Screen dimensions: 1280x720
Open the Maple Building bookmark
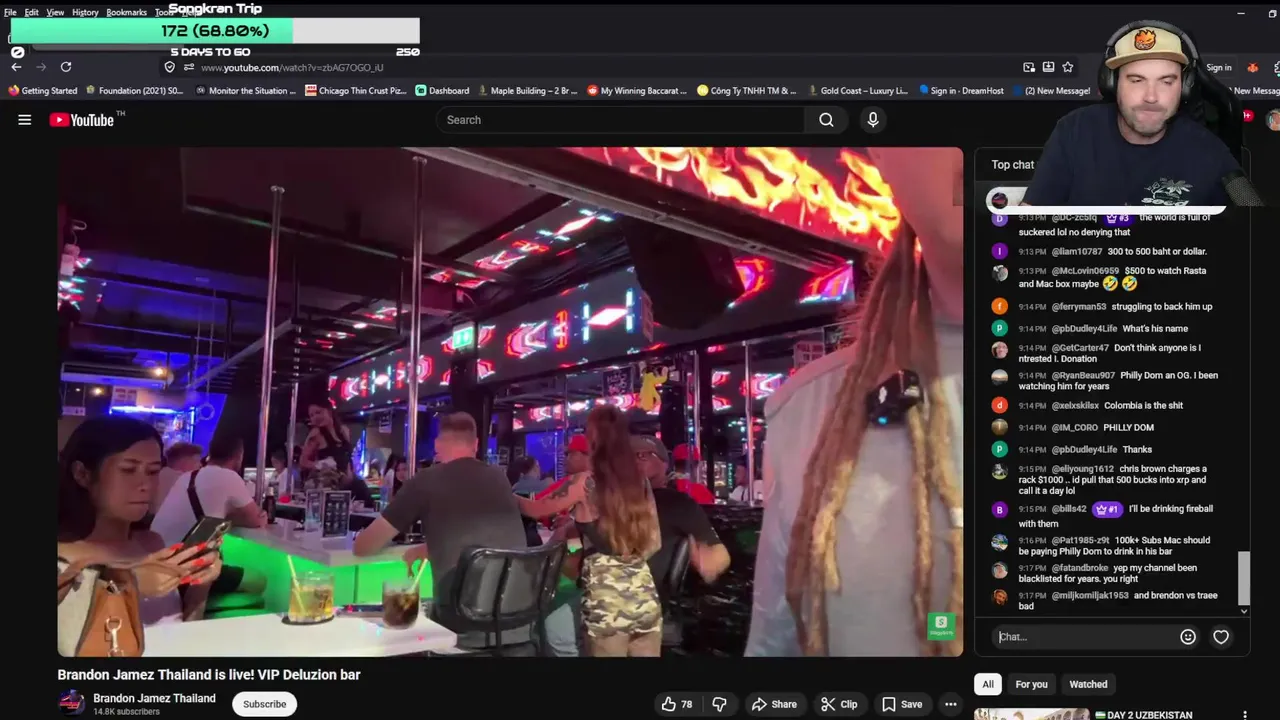coord(527,91)
